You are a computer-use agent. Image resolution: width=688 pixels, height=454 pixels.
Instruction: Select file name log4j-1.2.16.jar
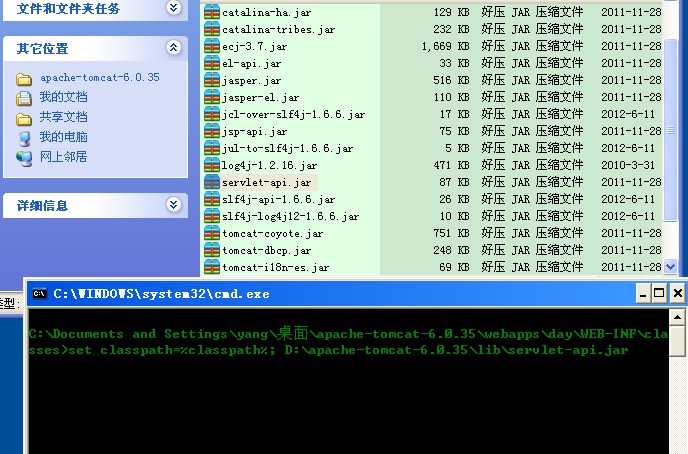pos(270,165)
